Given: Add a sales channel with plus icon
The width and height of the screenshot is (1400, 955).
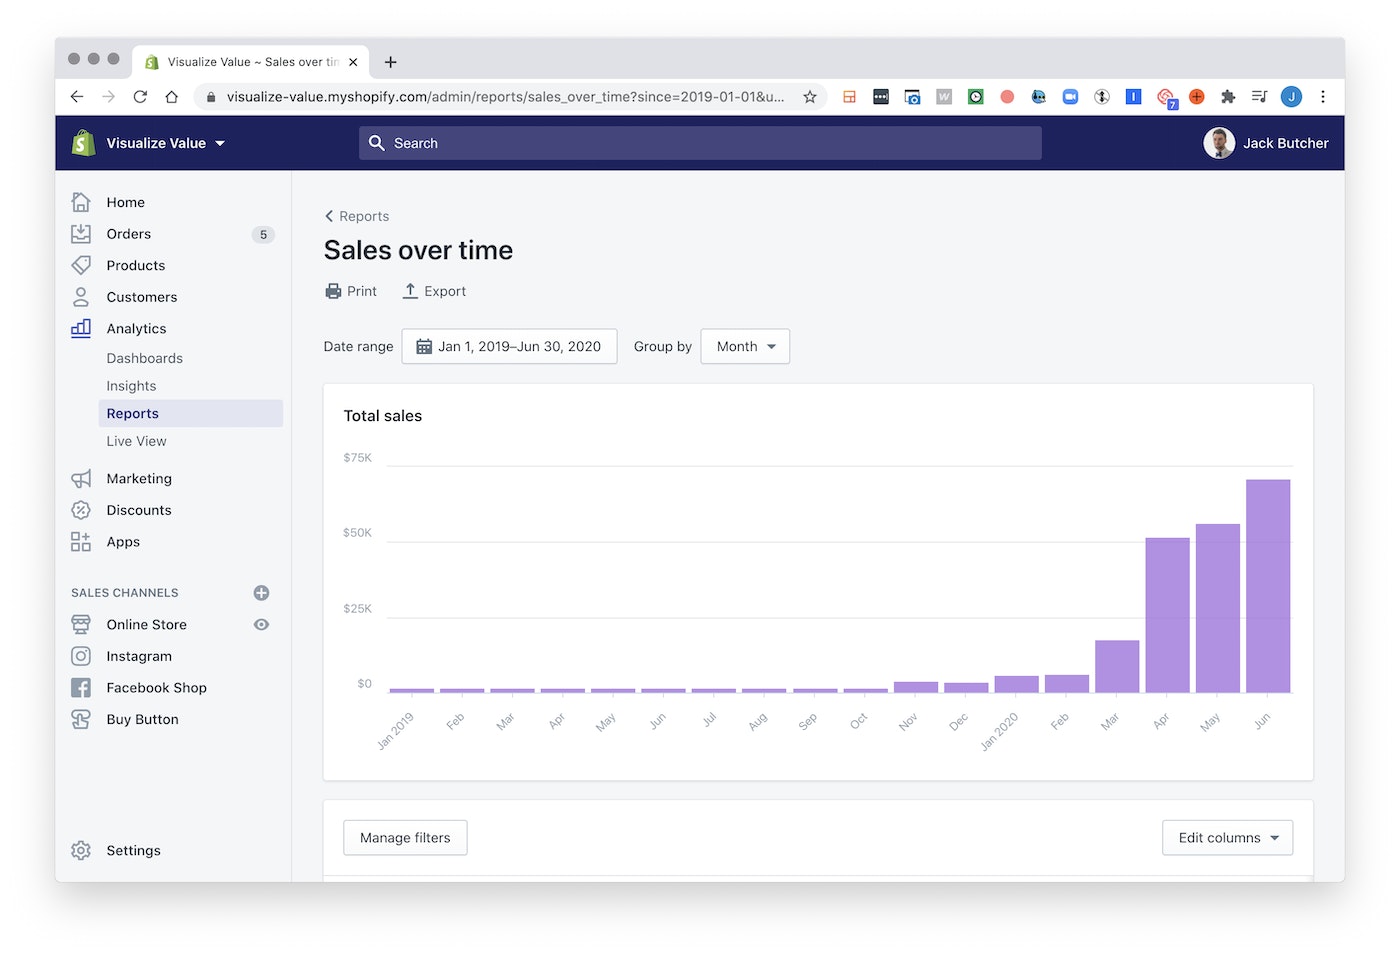Looking at the screenshot, I should [x=261, y=593].
